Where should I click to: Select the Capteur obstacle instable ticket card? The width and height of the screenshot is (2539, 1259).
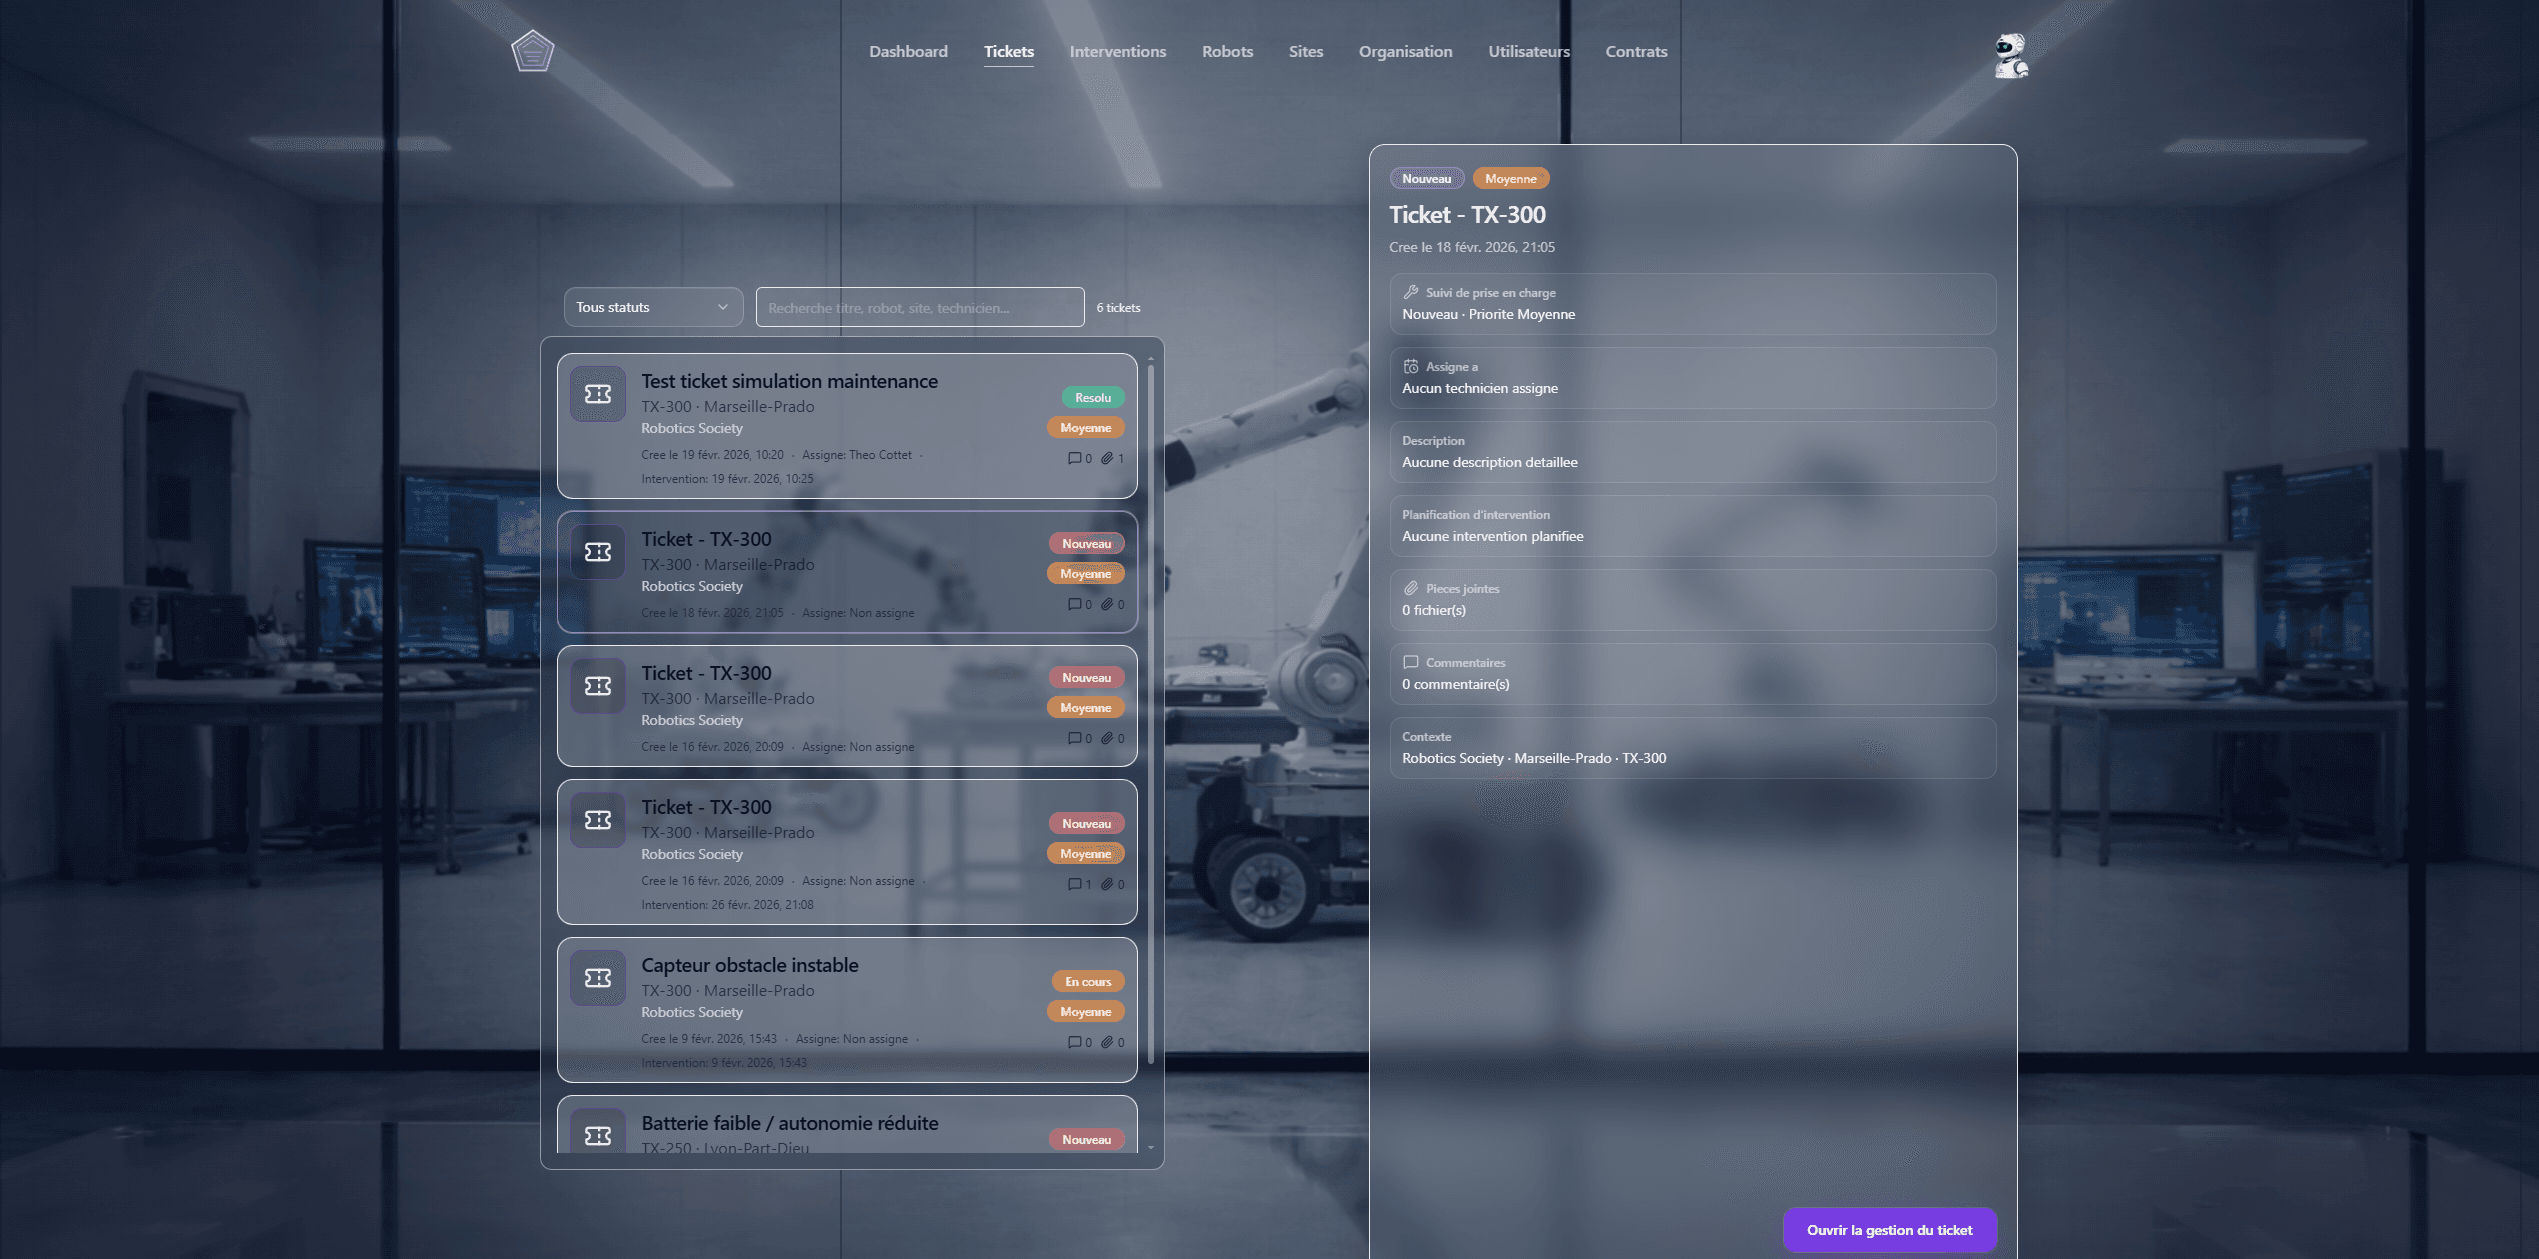click(x=845, y=1010)
